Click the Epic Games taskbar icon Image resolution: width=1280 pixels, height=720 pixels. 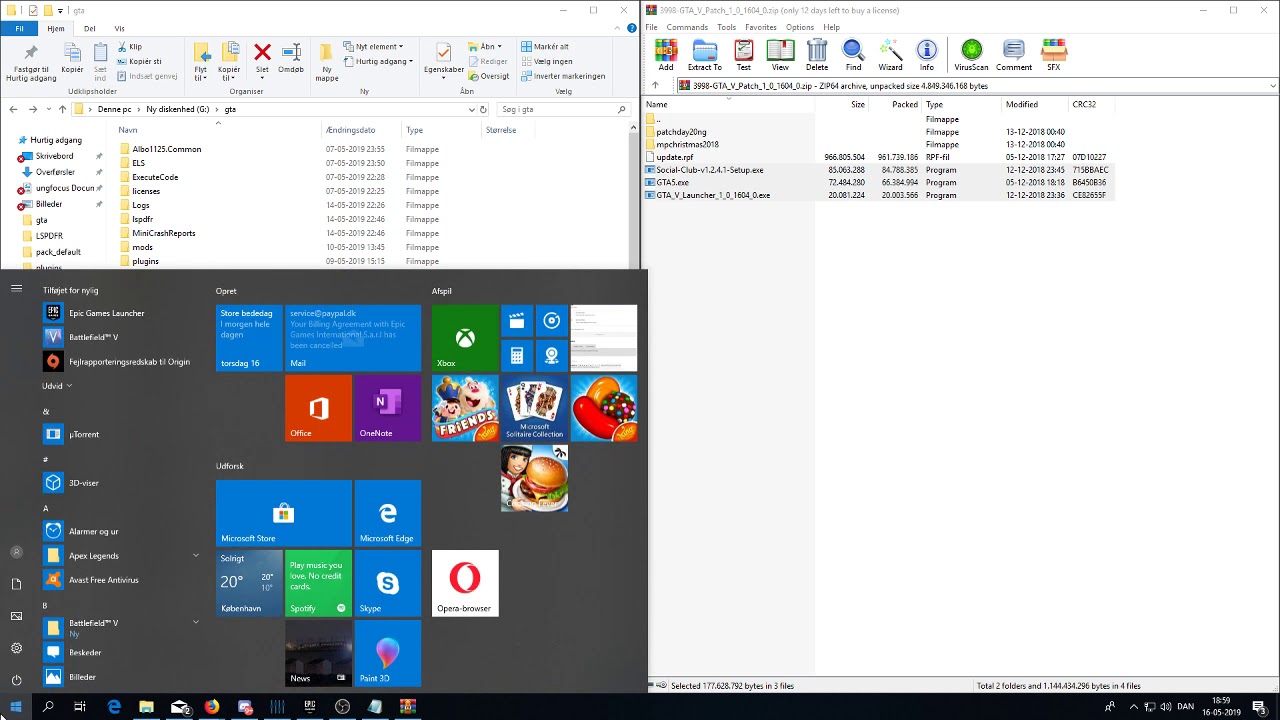tap(310, 707)
